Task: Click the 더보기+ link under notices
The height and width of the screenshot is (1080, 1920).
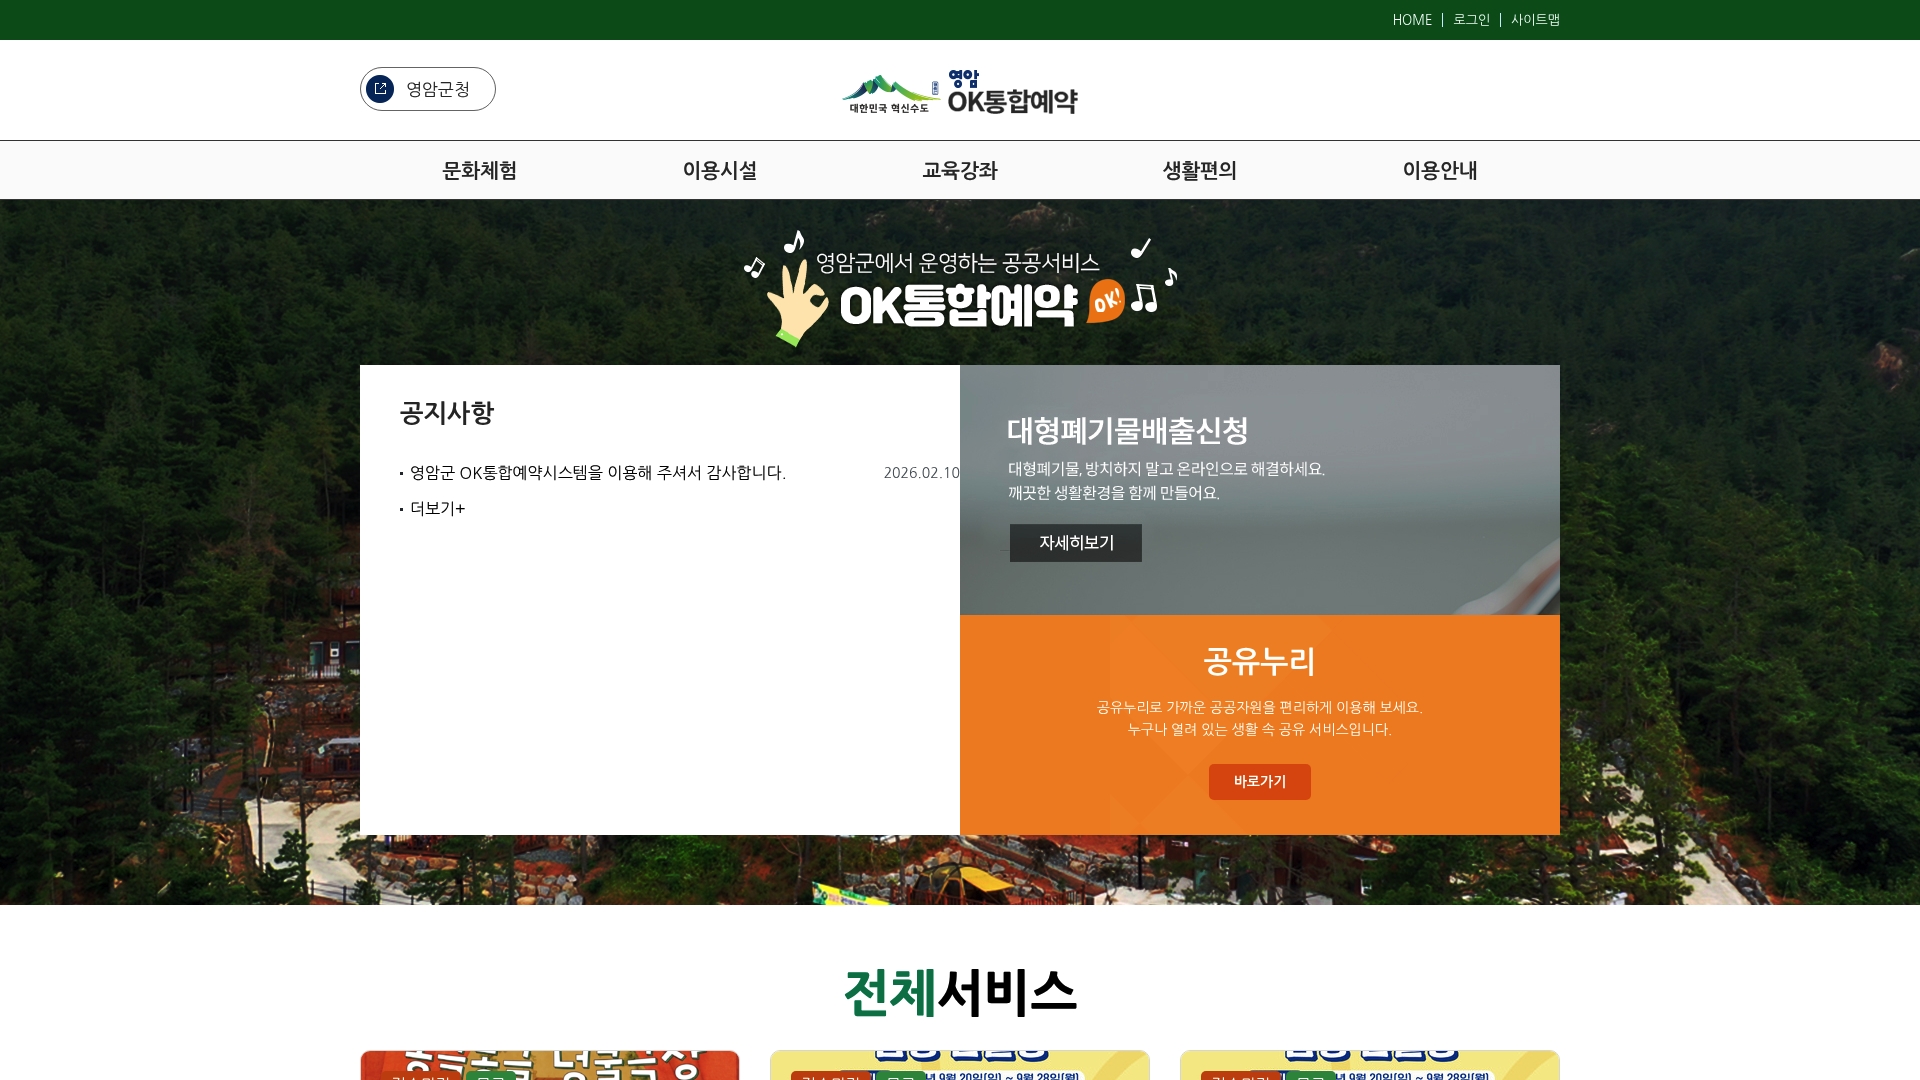Action: point(437,509)
